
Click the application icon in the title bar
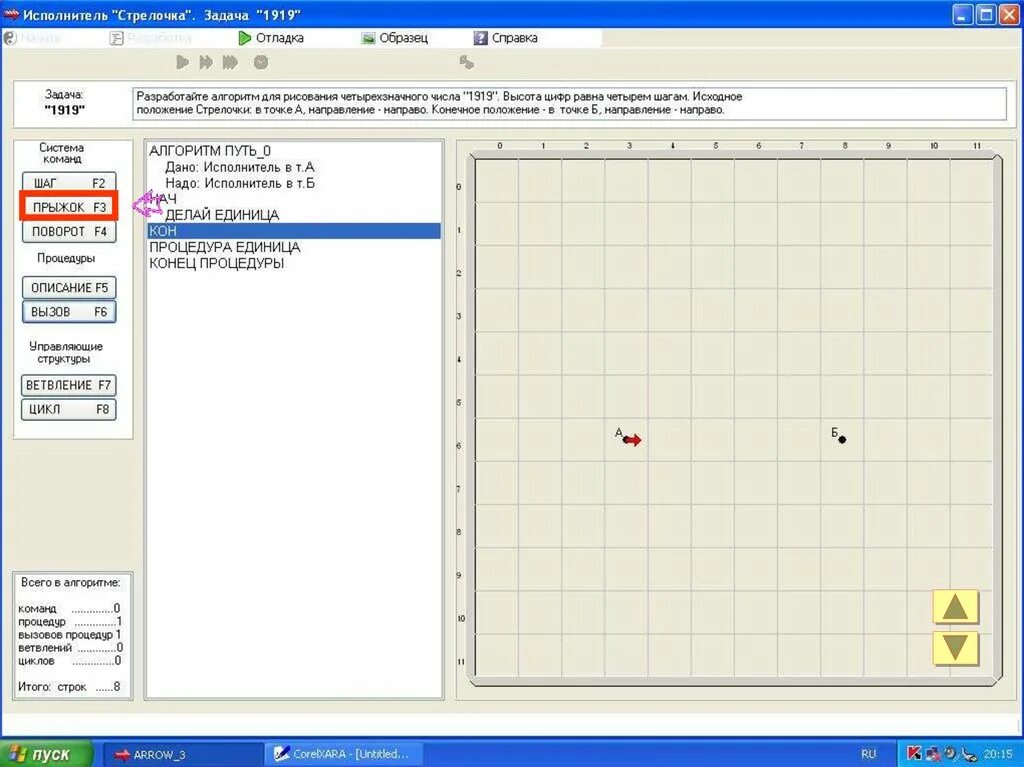tap(11, 14)
